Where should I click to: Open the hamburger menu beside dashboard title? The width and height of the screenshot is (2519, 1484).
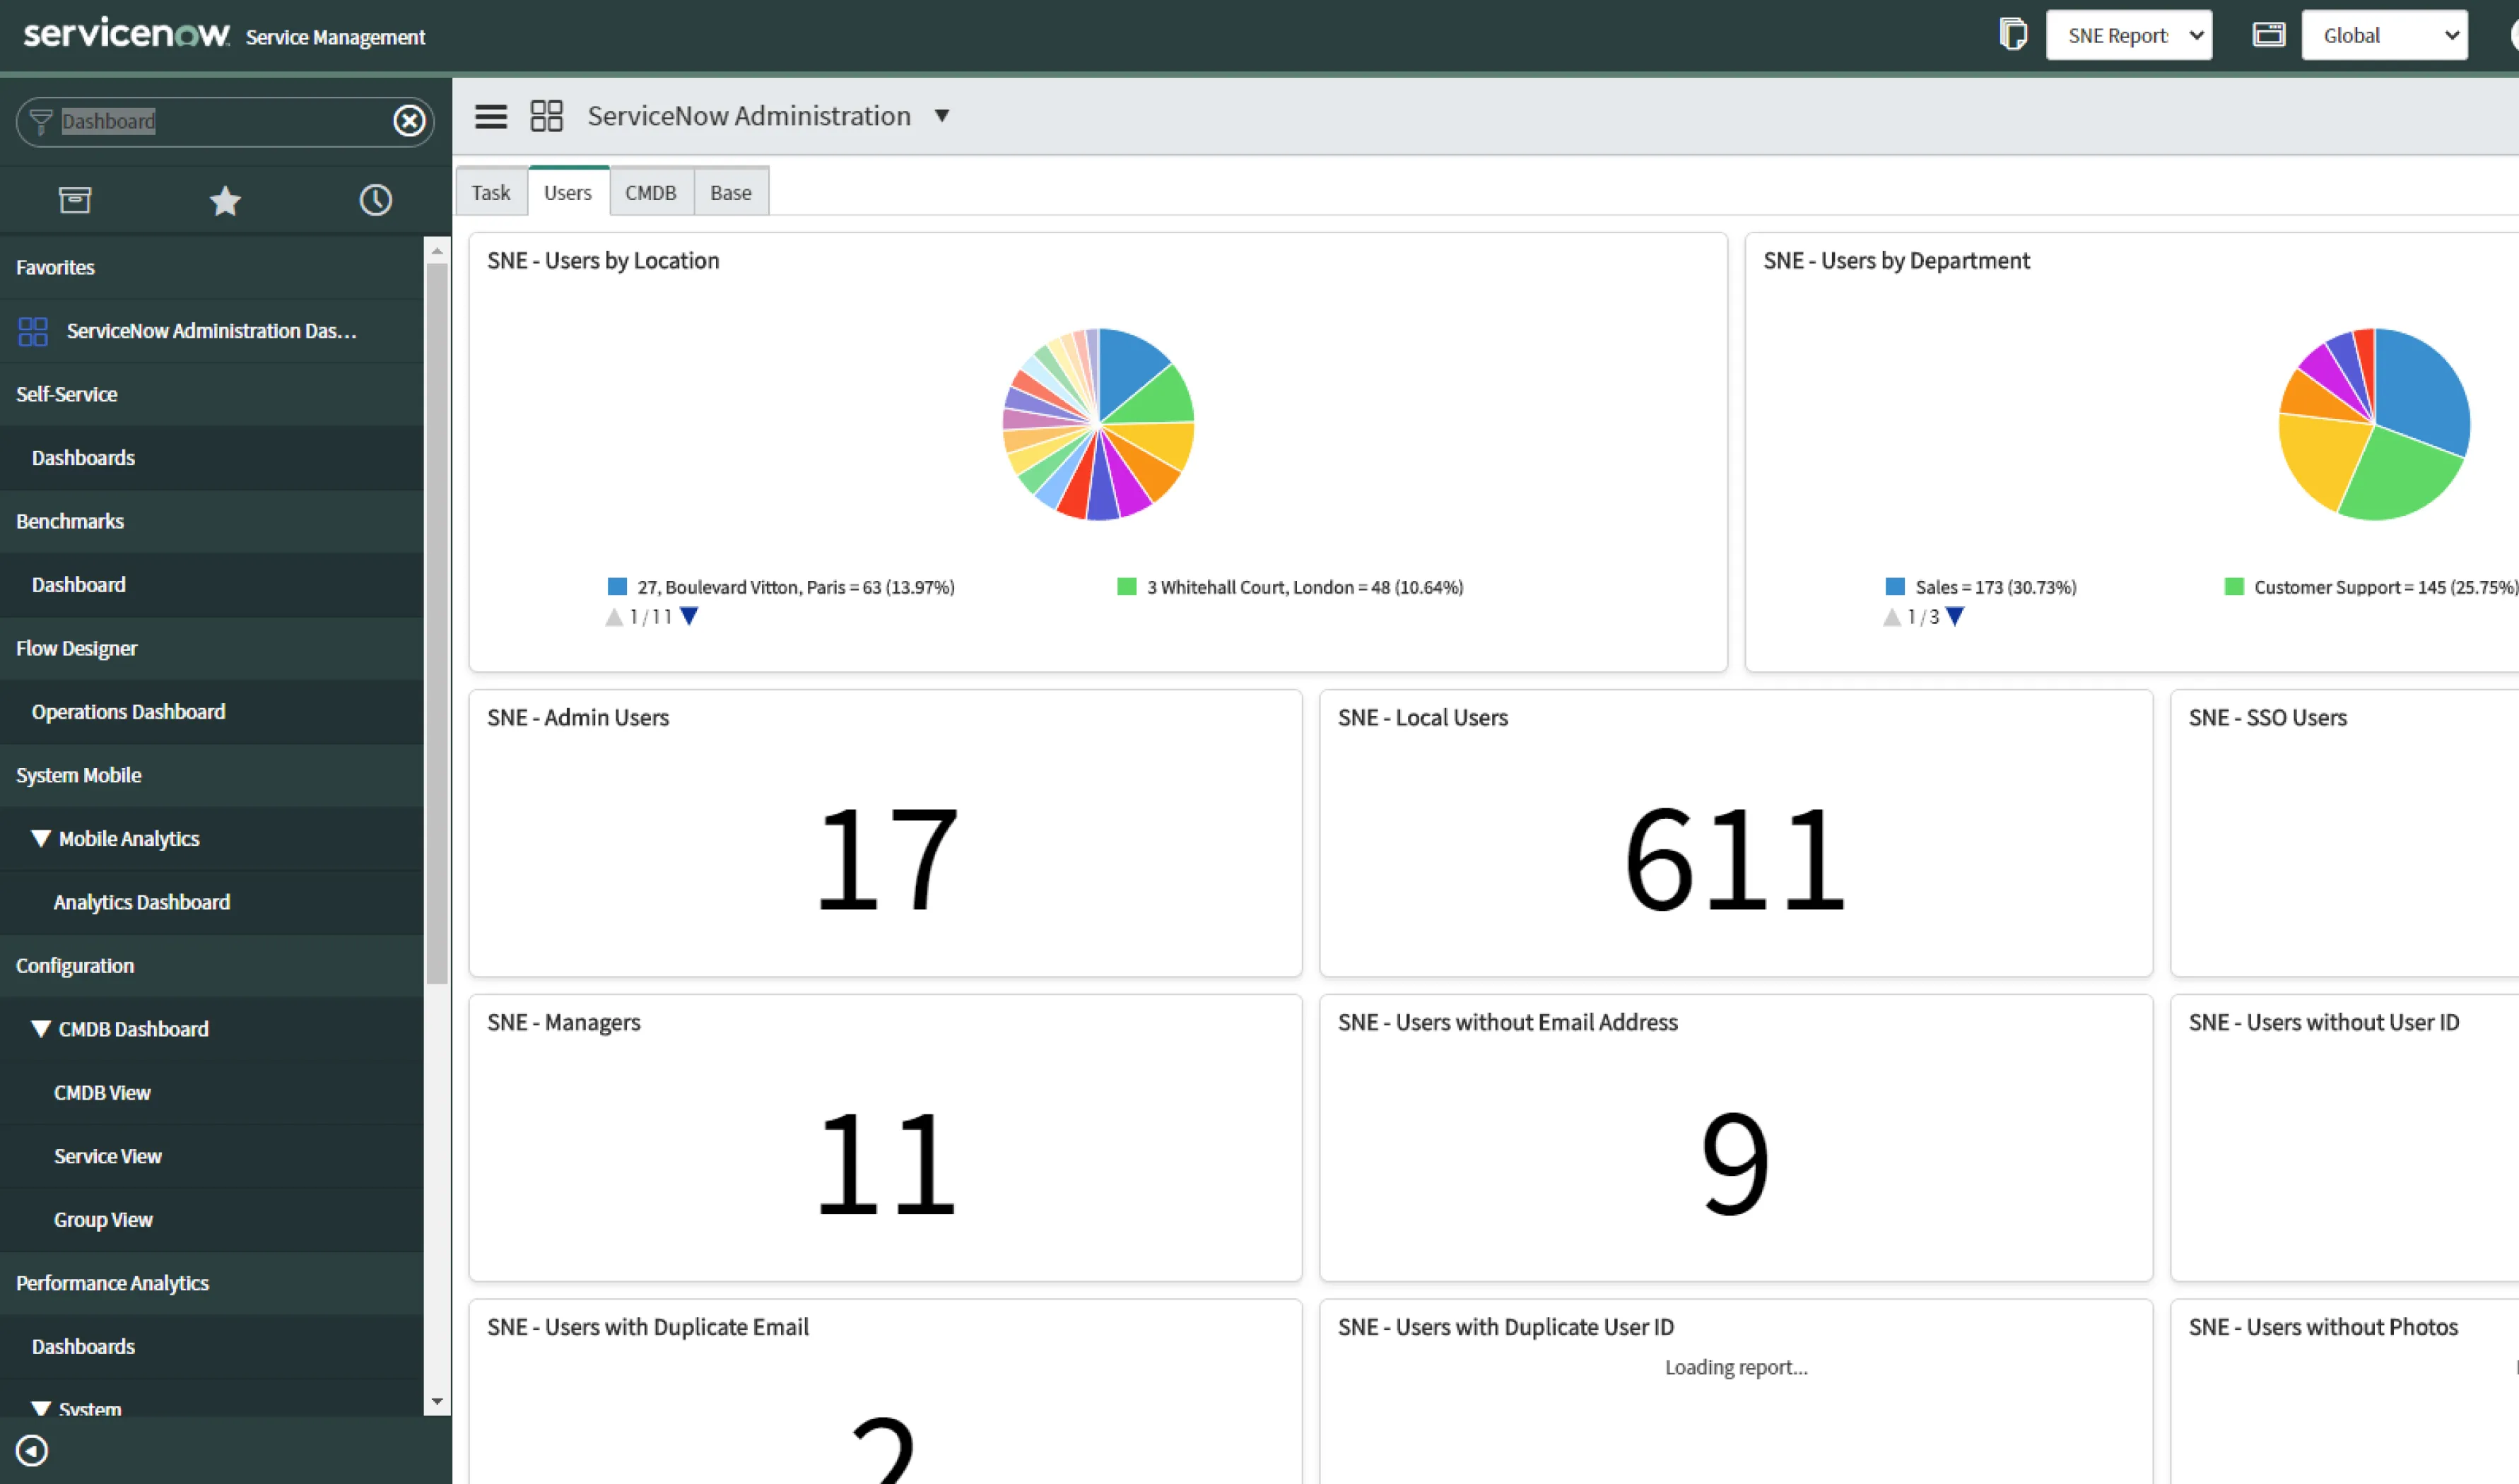(x=490, y=116)
